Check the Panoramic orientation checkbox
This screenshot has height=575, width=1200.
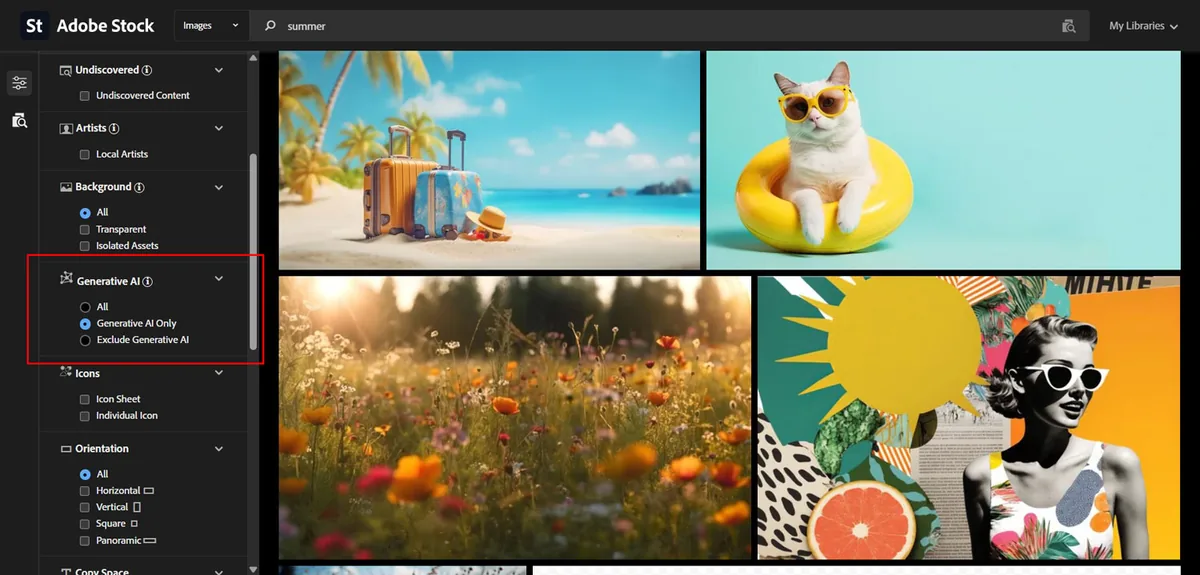click(85, 540)
